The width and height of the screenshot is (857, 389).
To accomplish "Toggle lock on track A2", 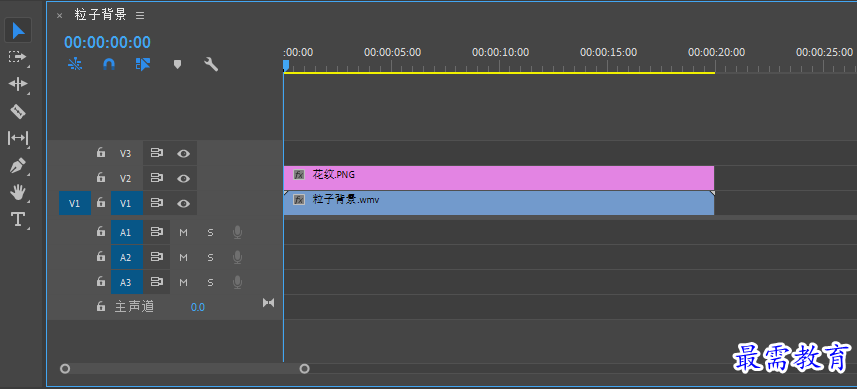I will point(101,257).
